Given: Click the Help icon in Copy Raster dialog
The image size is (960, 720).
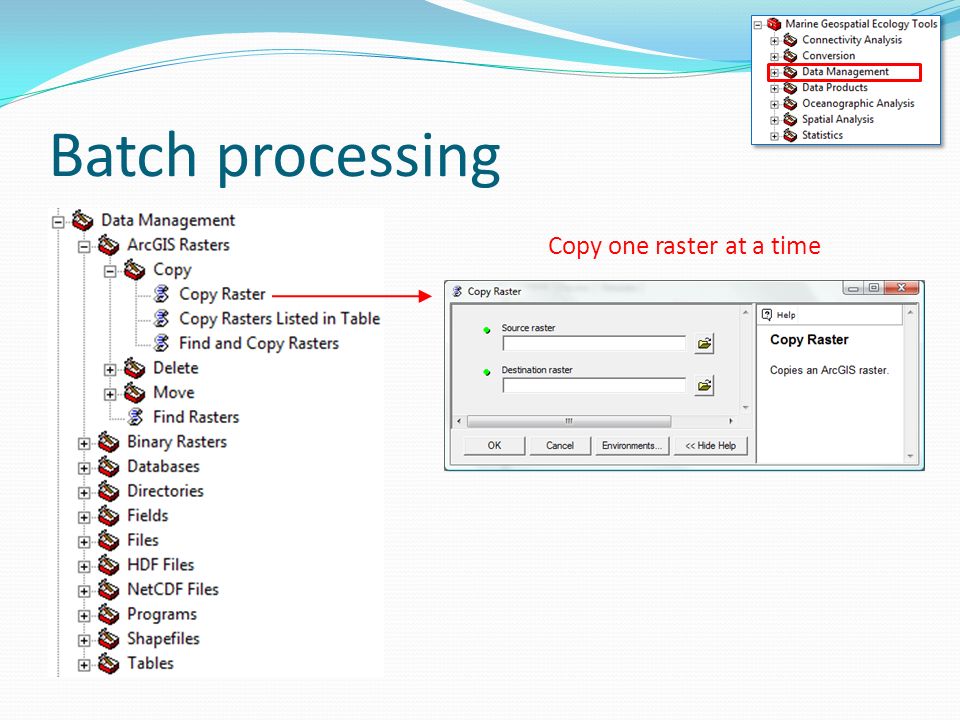Looking at the screenshot, I should [x=767, y=315].
